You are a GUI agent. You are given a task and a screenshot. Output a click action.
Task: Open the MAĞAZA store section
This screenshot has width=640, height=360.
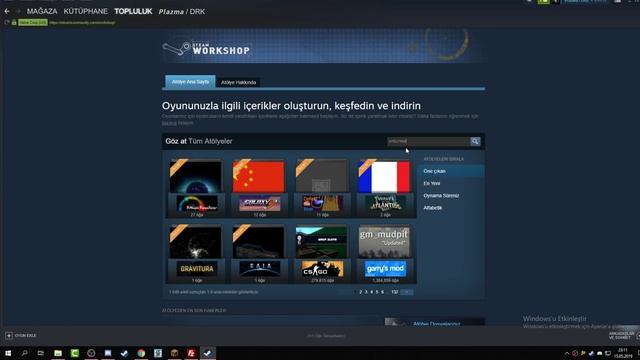click(42, 11)
